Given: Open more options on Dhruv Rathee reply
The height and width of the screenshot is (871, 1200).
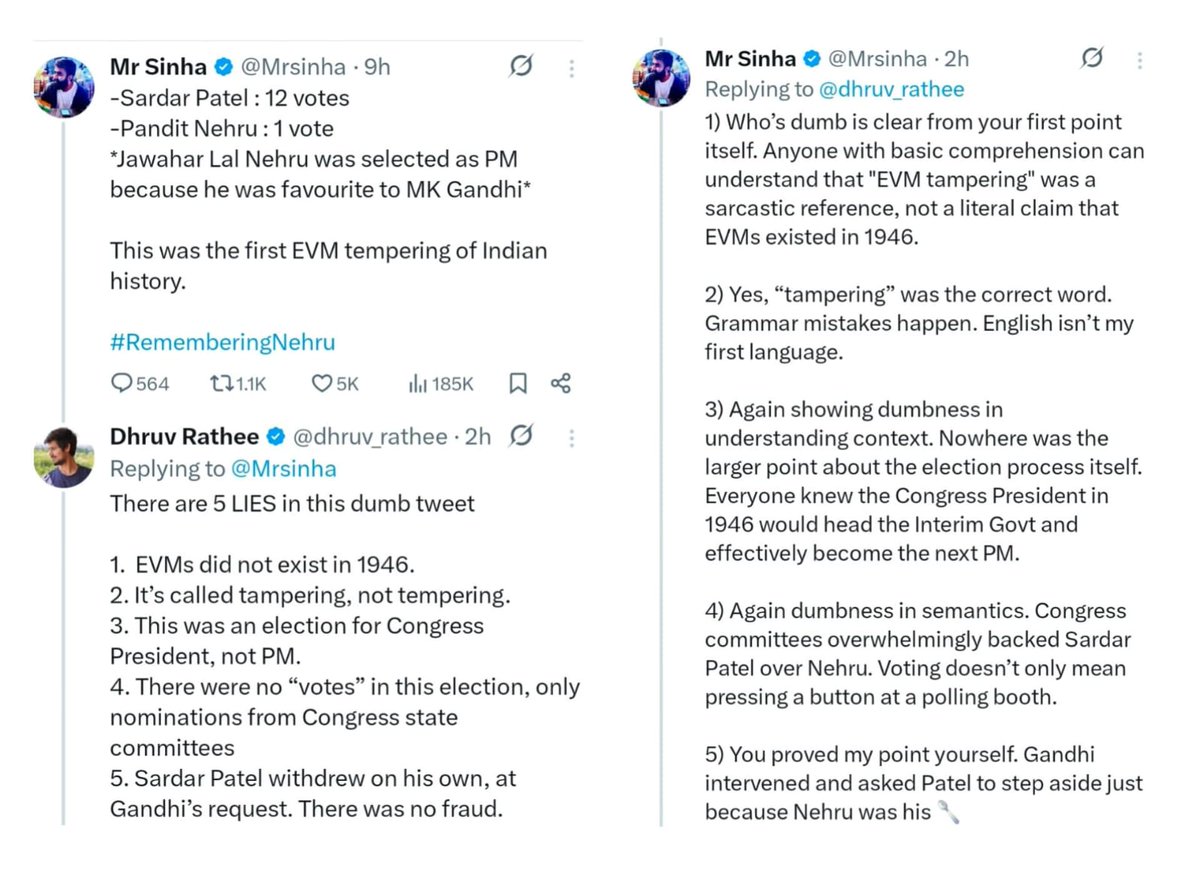Looking at the screenshot, I should [571, 437].
